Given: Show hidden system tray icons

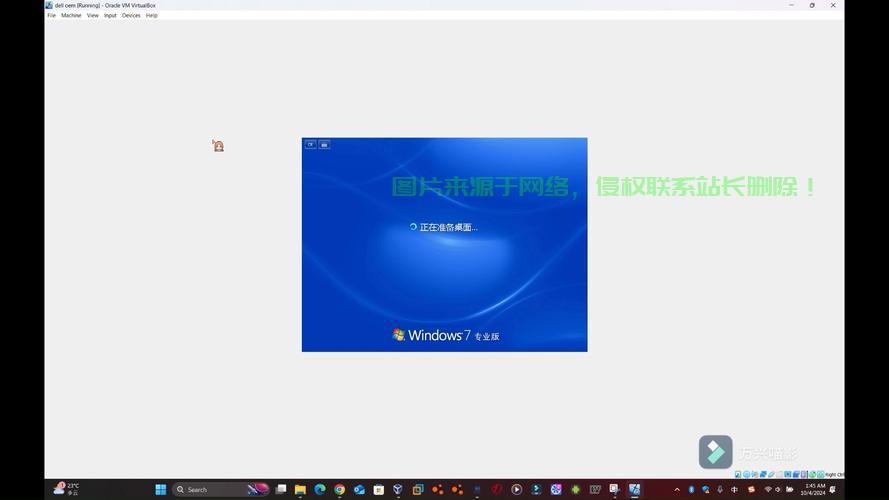Looking at the screenshot, I should 677,489.
